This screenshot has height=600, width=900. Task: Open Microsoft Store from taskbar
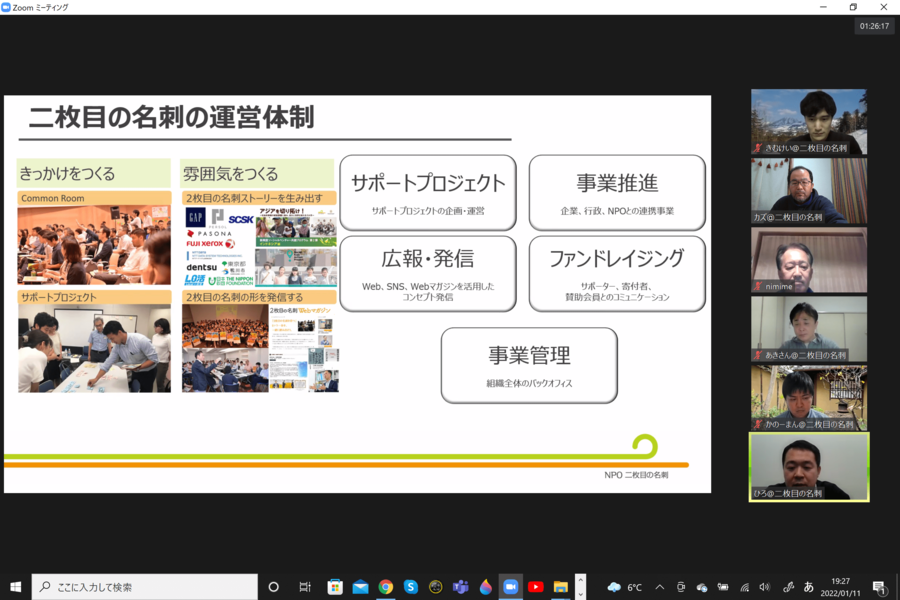(335, 587)
